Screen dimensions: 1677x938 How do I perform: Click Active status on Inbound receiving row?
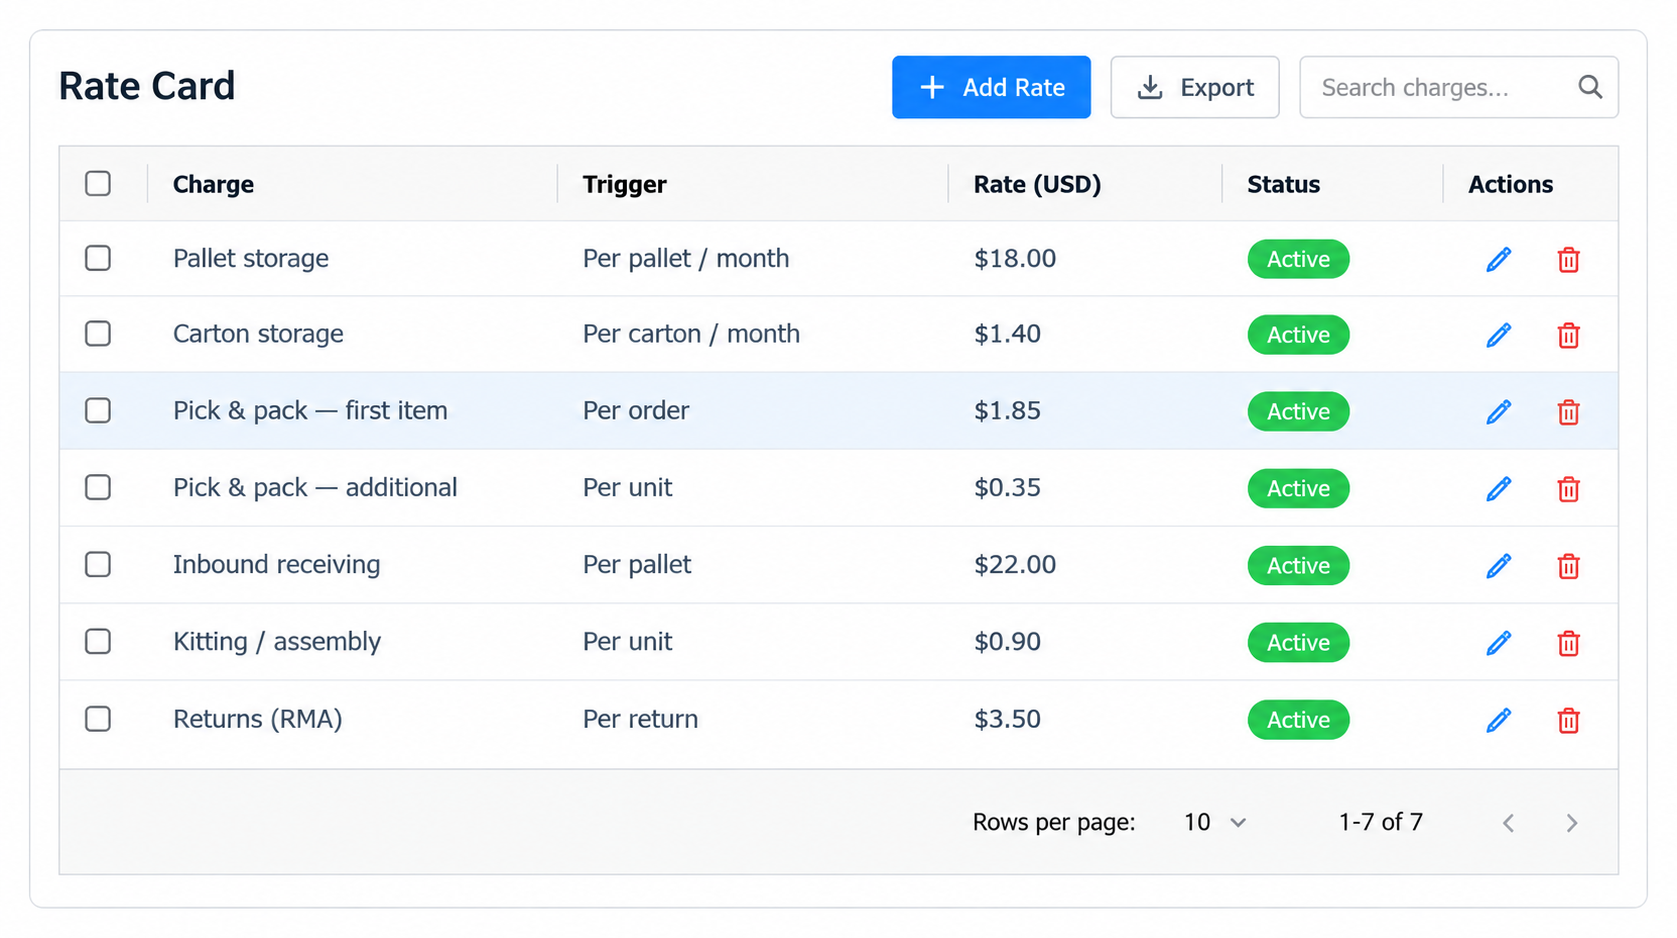[1298, 565]
